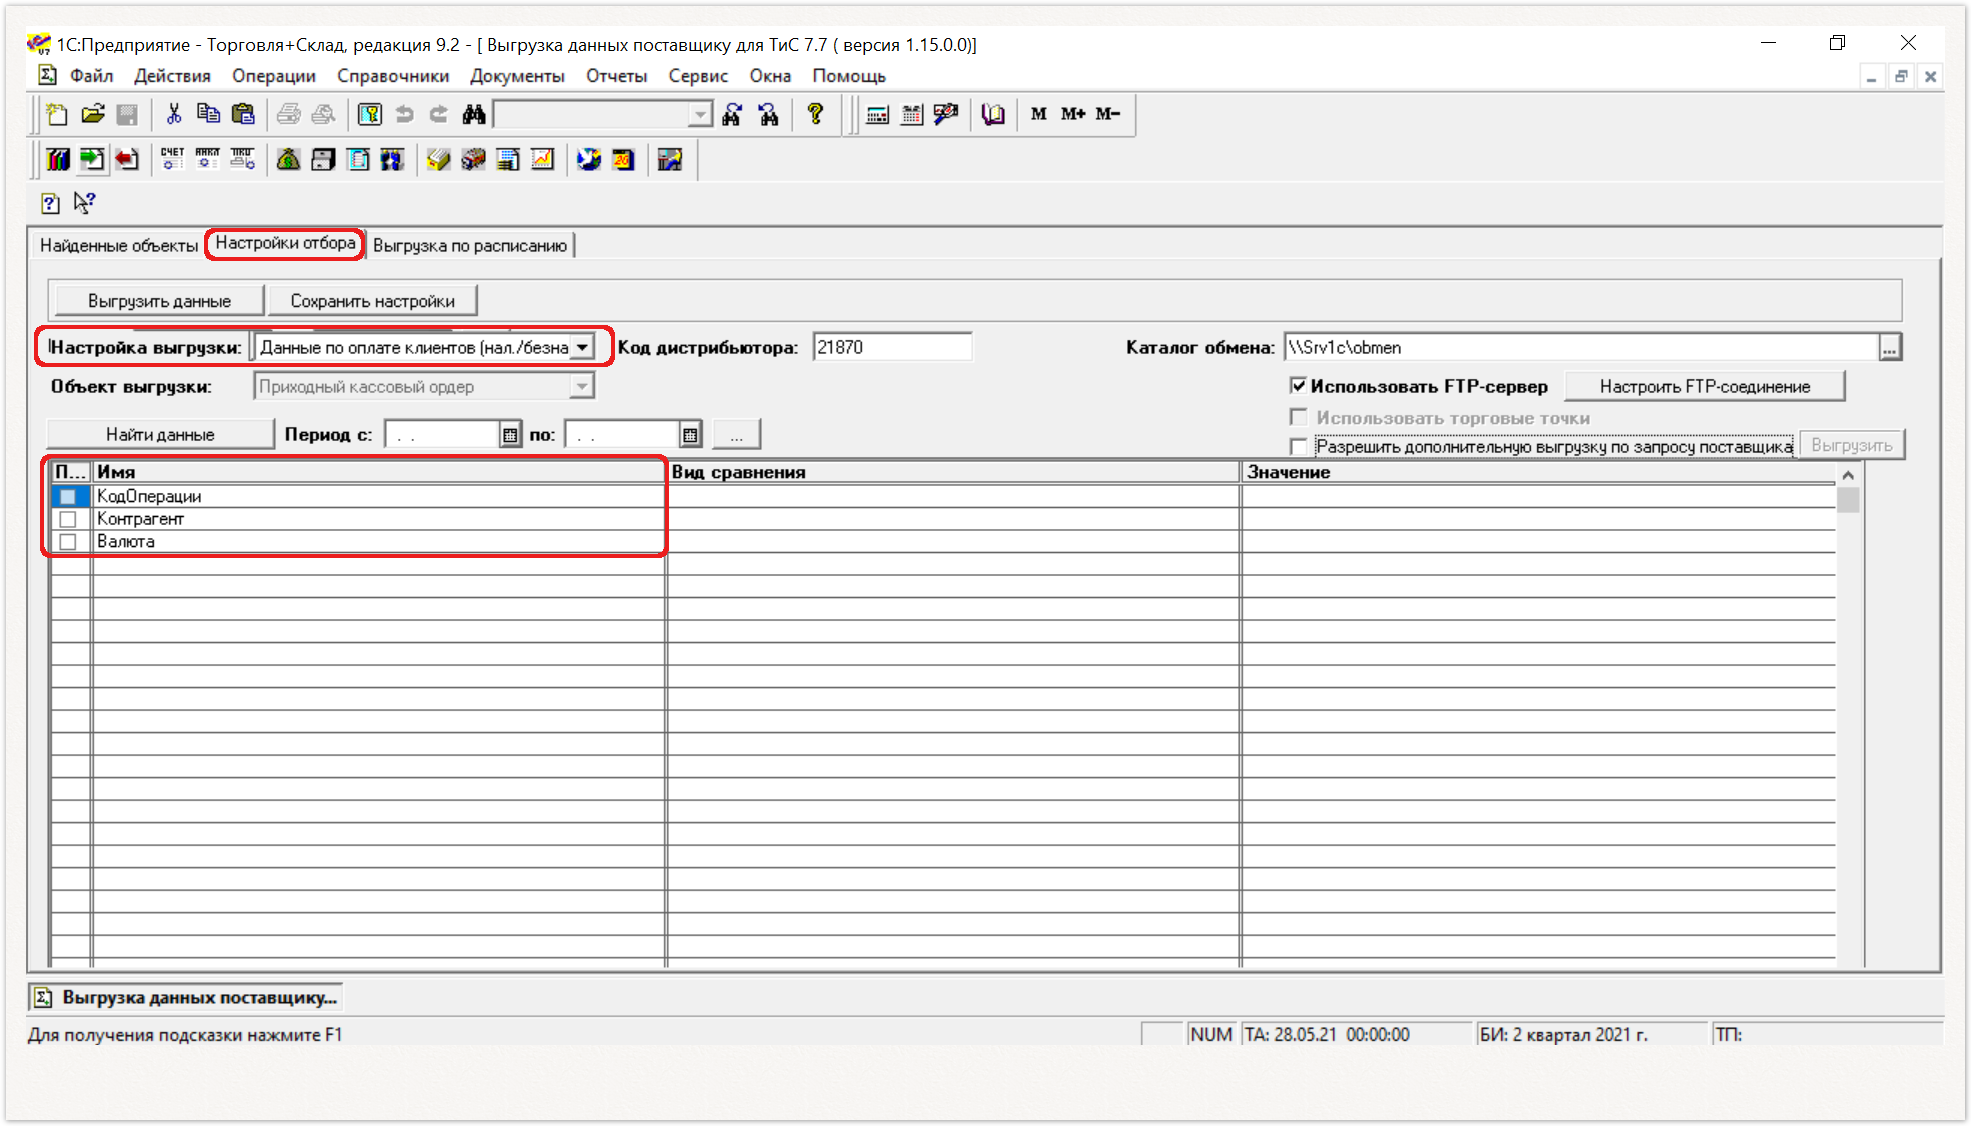
Task: Click the Каталог обмена path field
Action: coord(1581,347)
